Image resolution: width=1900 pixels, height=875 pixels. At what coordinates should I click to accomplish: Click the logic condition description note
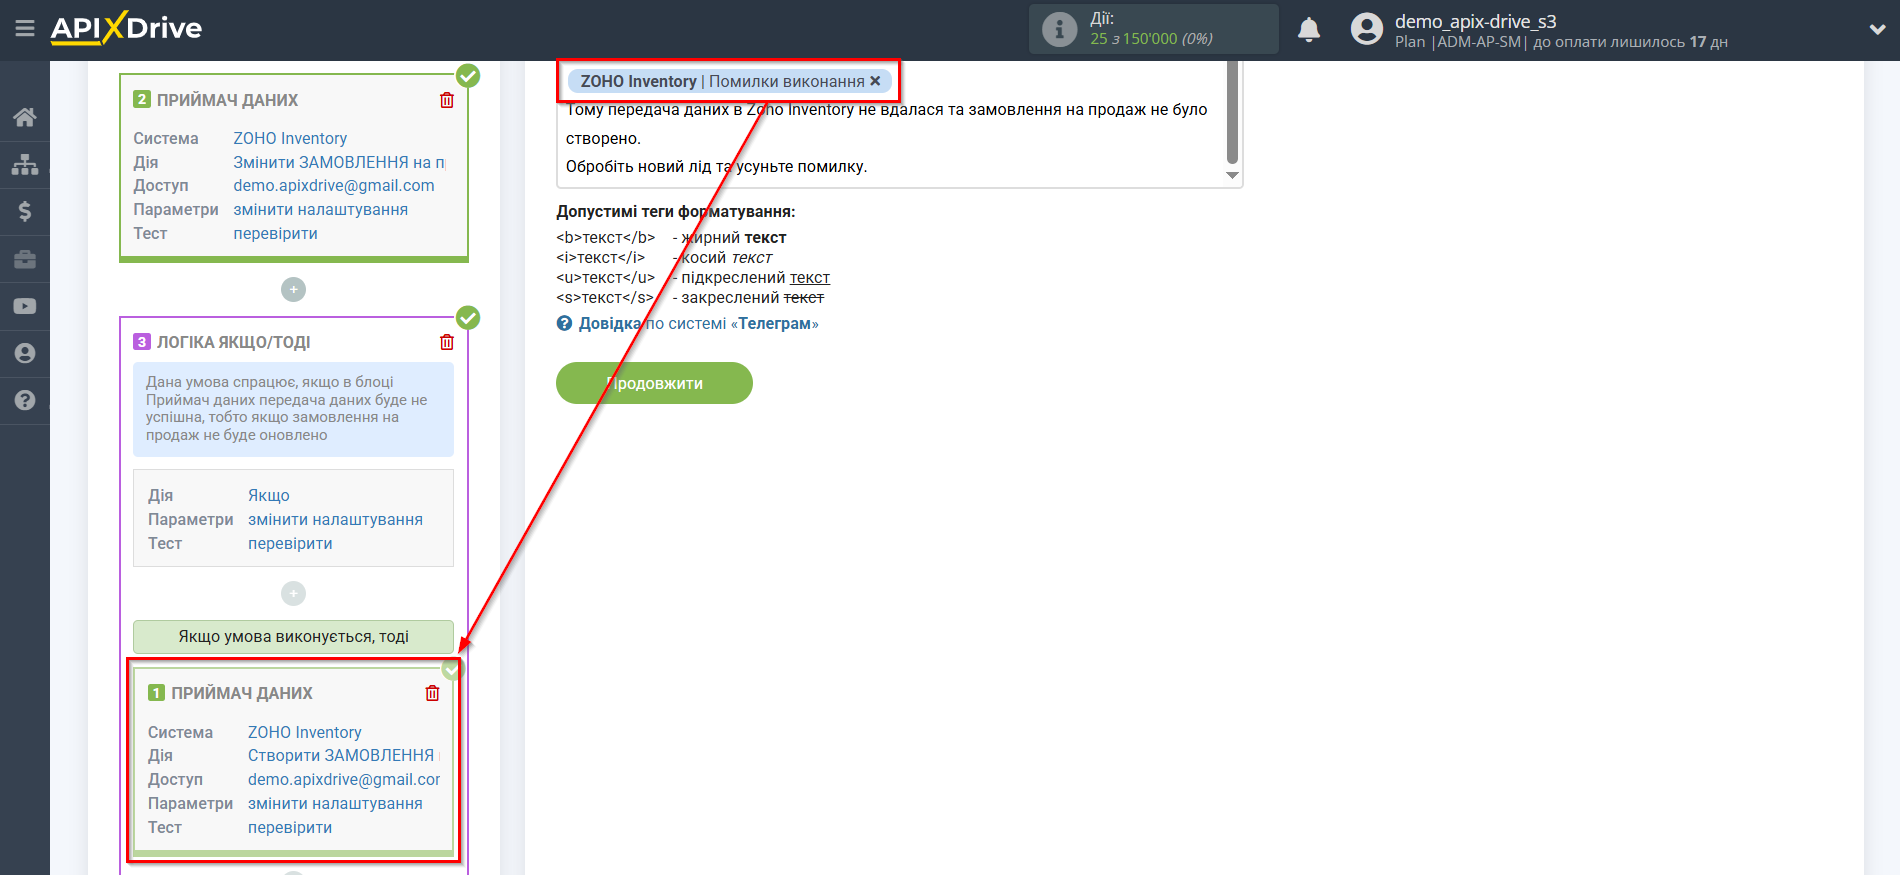pyautogui.click(x=293, y=409)
